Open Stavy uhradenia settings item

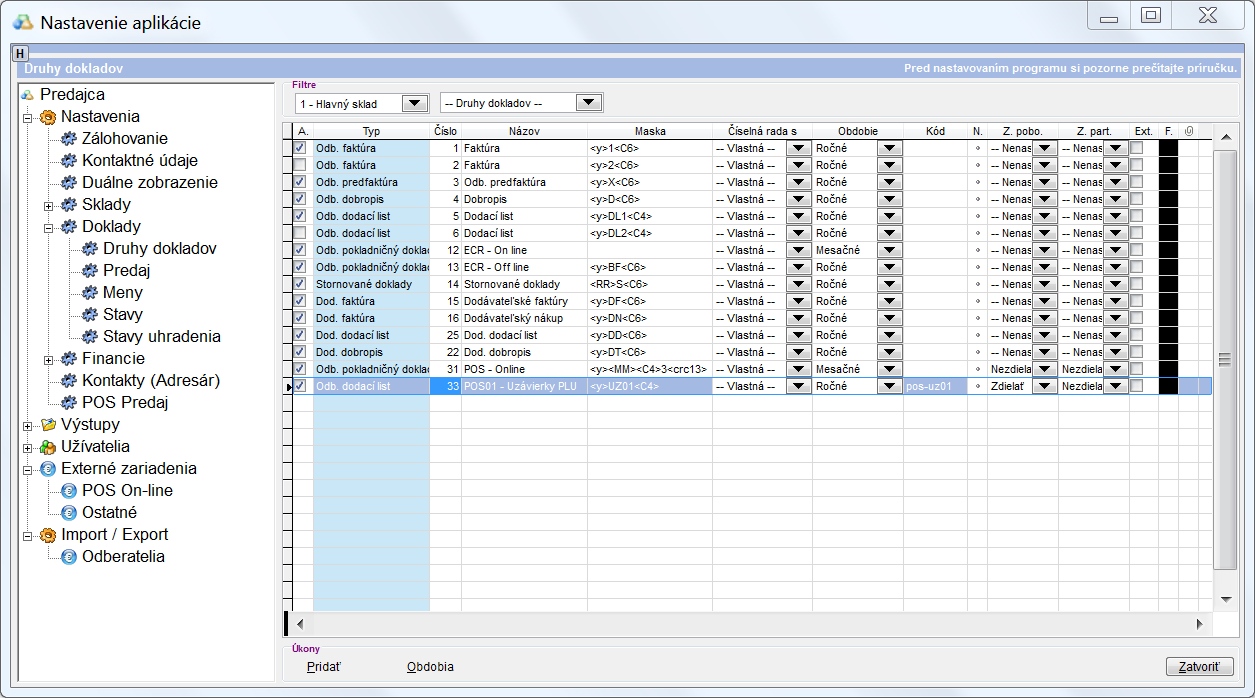(x=161, y=337)
